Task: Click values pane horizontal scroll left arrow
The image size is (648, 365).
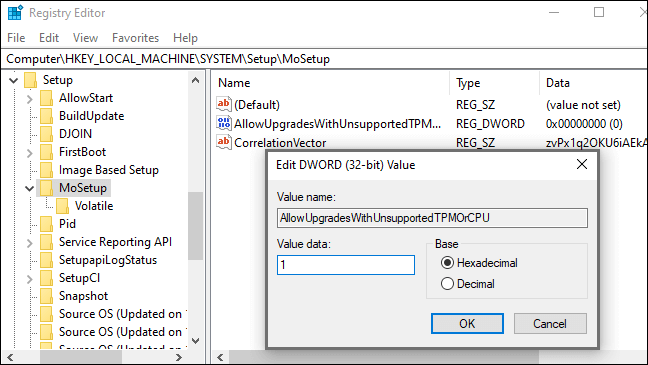Action: coord(220,357)
